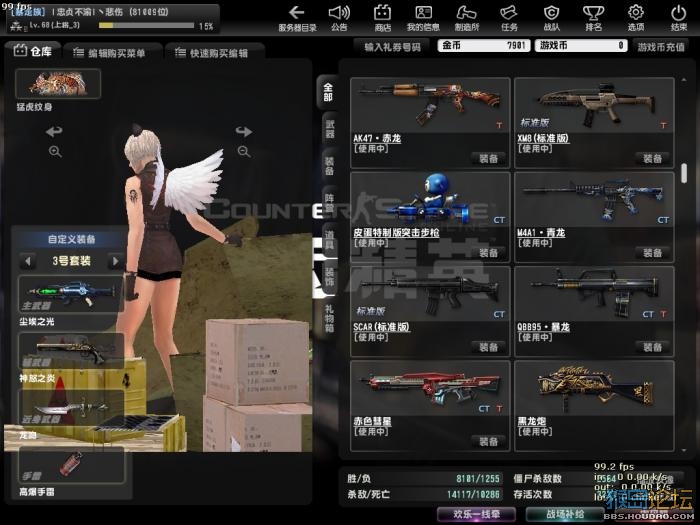
Task: Click the custom equipment (自定义装备) header
Action: tap(71, 239)
